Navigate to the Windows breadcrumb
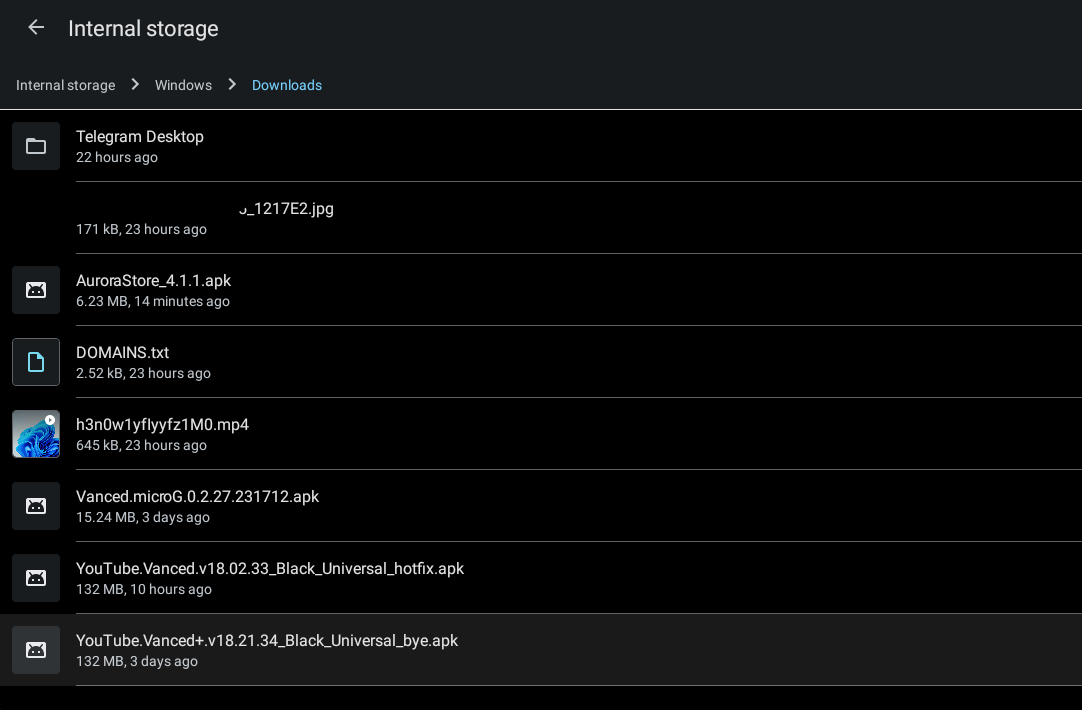 click(183, 85)
